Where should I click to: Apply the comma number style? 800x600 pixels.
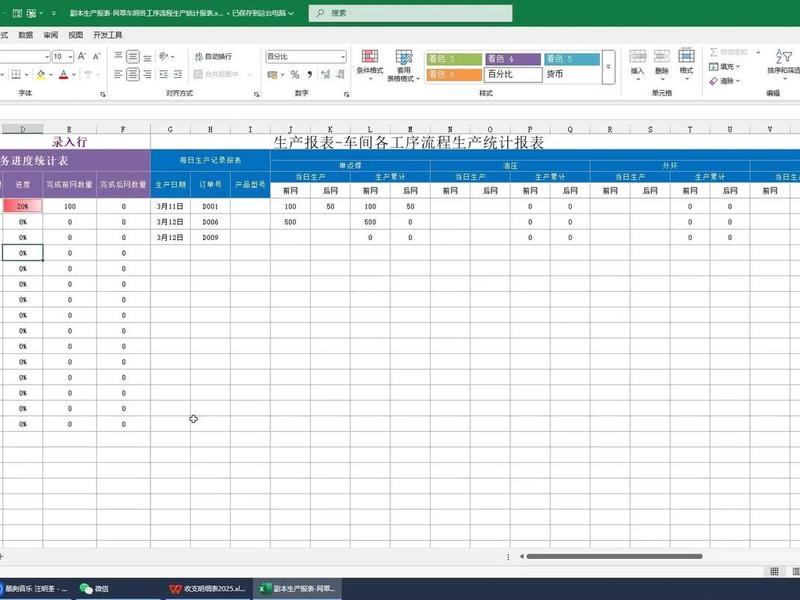click(309, 74)
